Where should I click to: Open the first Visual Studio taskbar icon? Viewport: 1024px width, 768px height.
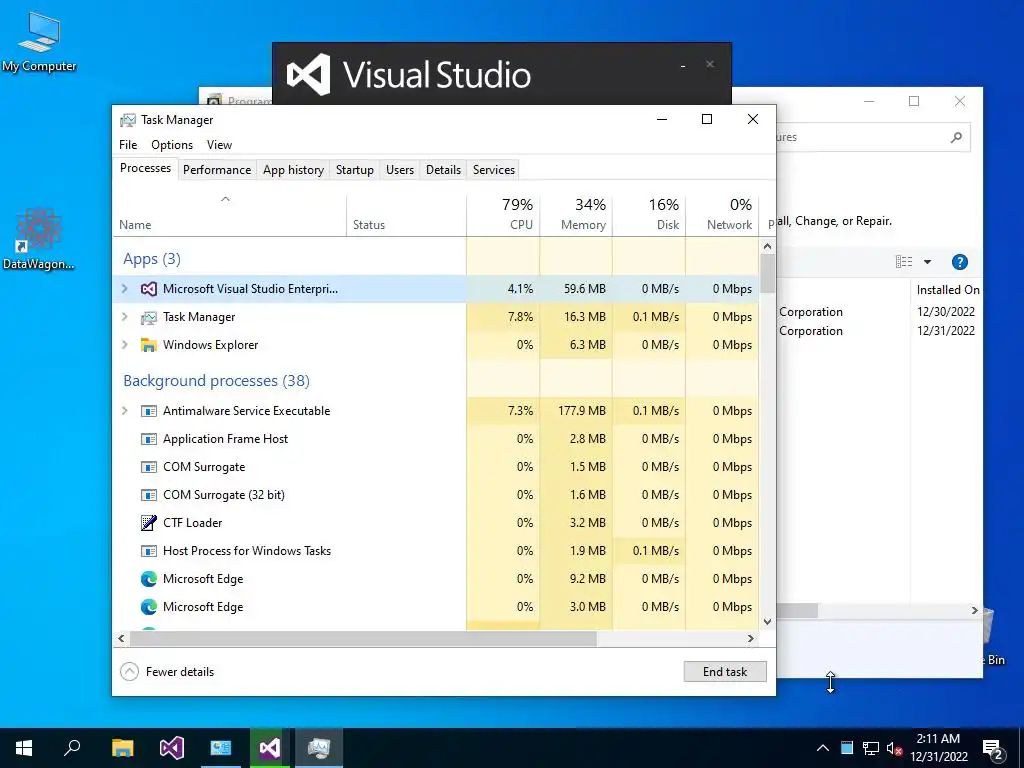coord(172,748)
